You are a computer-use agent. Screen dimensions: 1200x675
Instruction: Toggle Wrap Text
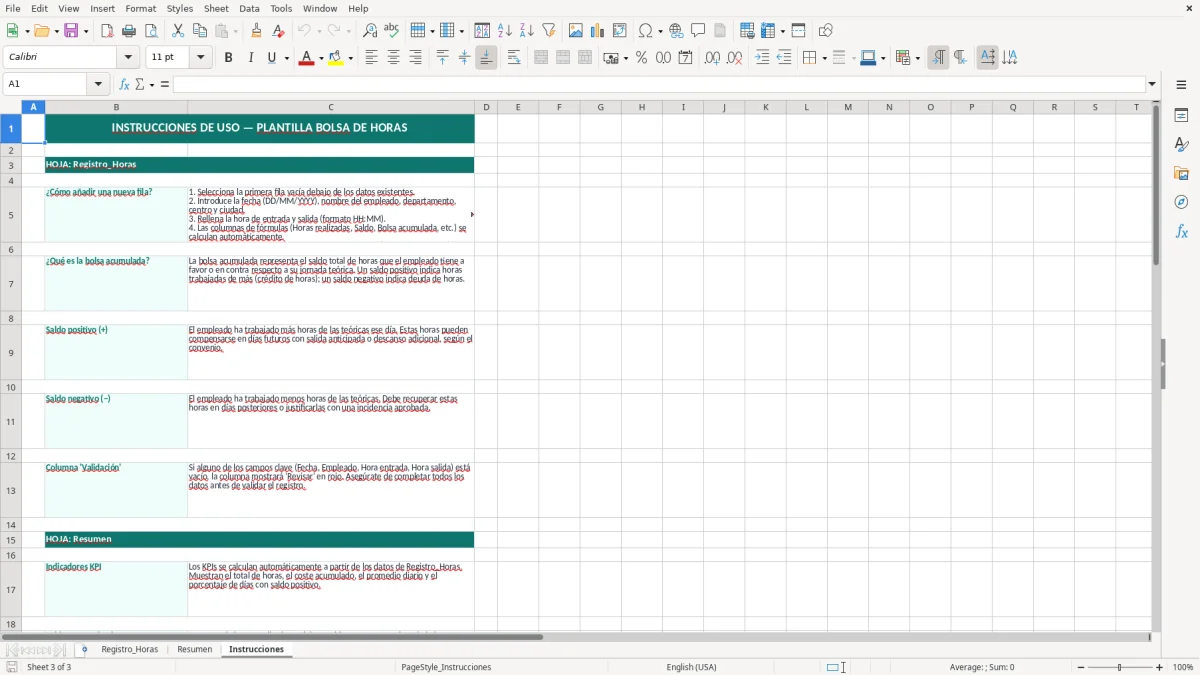[514, 58]
